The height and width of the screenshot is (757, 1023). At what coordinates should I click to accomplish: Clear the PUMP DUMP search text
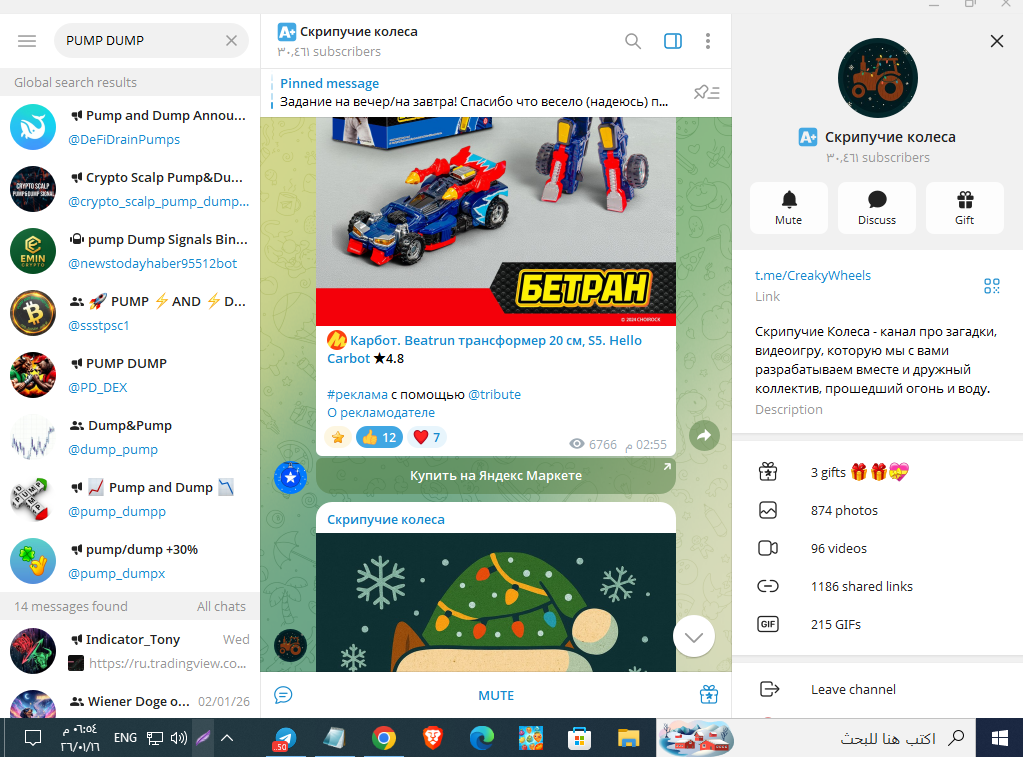[x=231, y=40]
